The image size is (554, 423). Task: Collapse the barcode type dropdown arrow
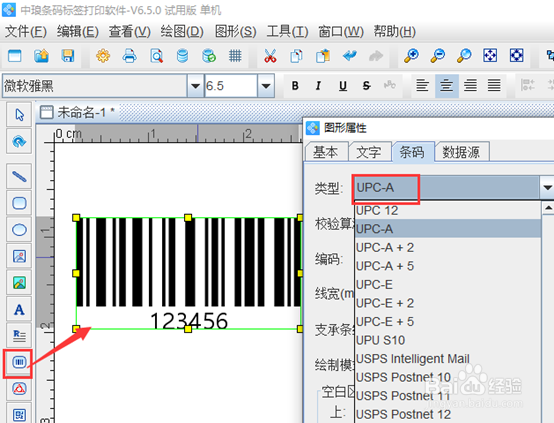point(547,187)
